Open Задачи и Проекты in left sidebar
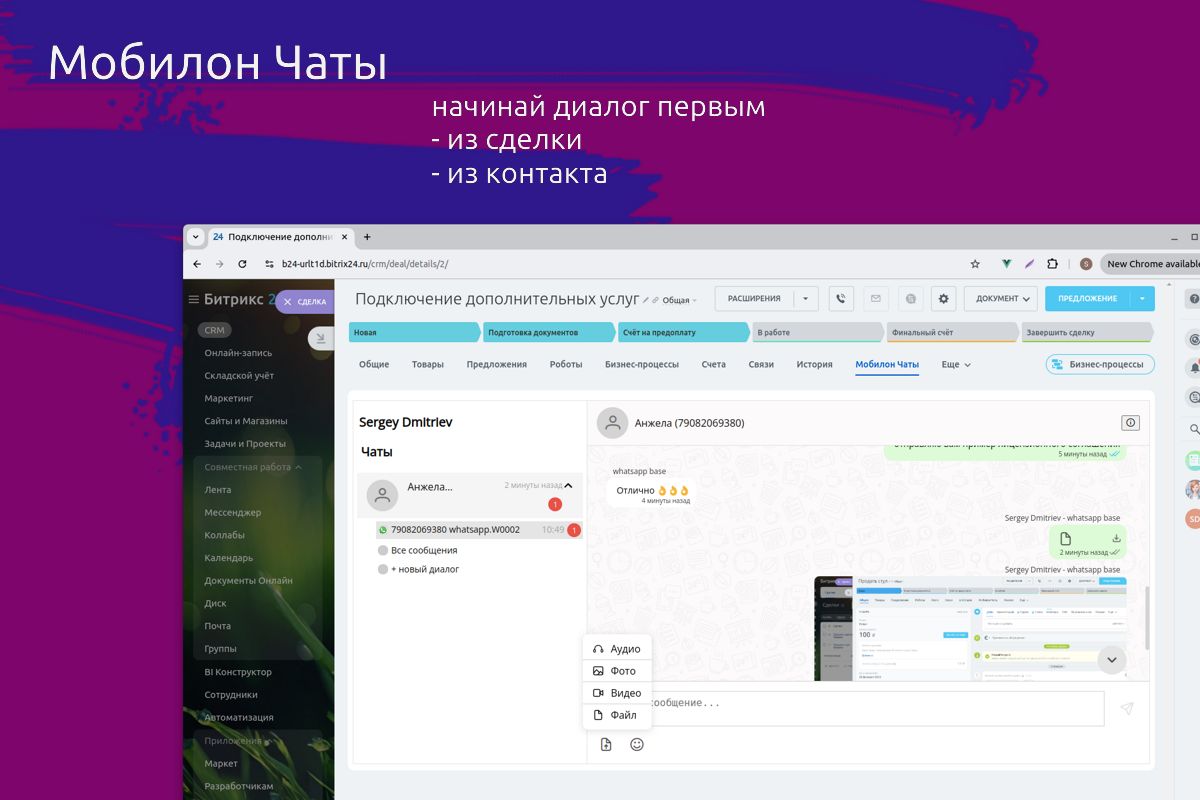This screenshot has height=800, width=1200. [x=245, y=444]
